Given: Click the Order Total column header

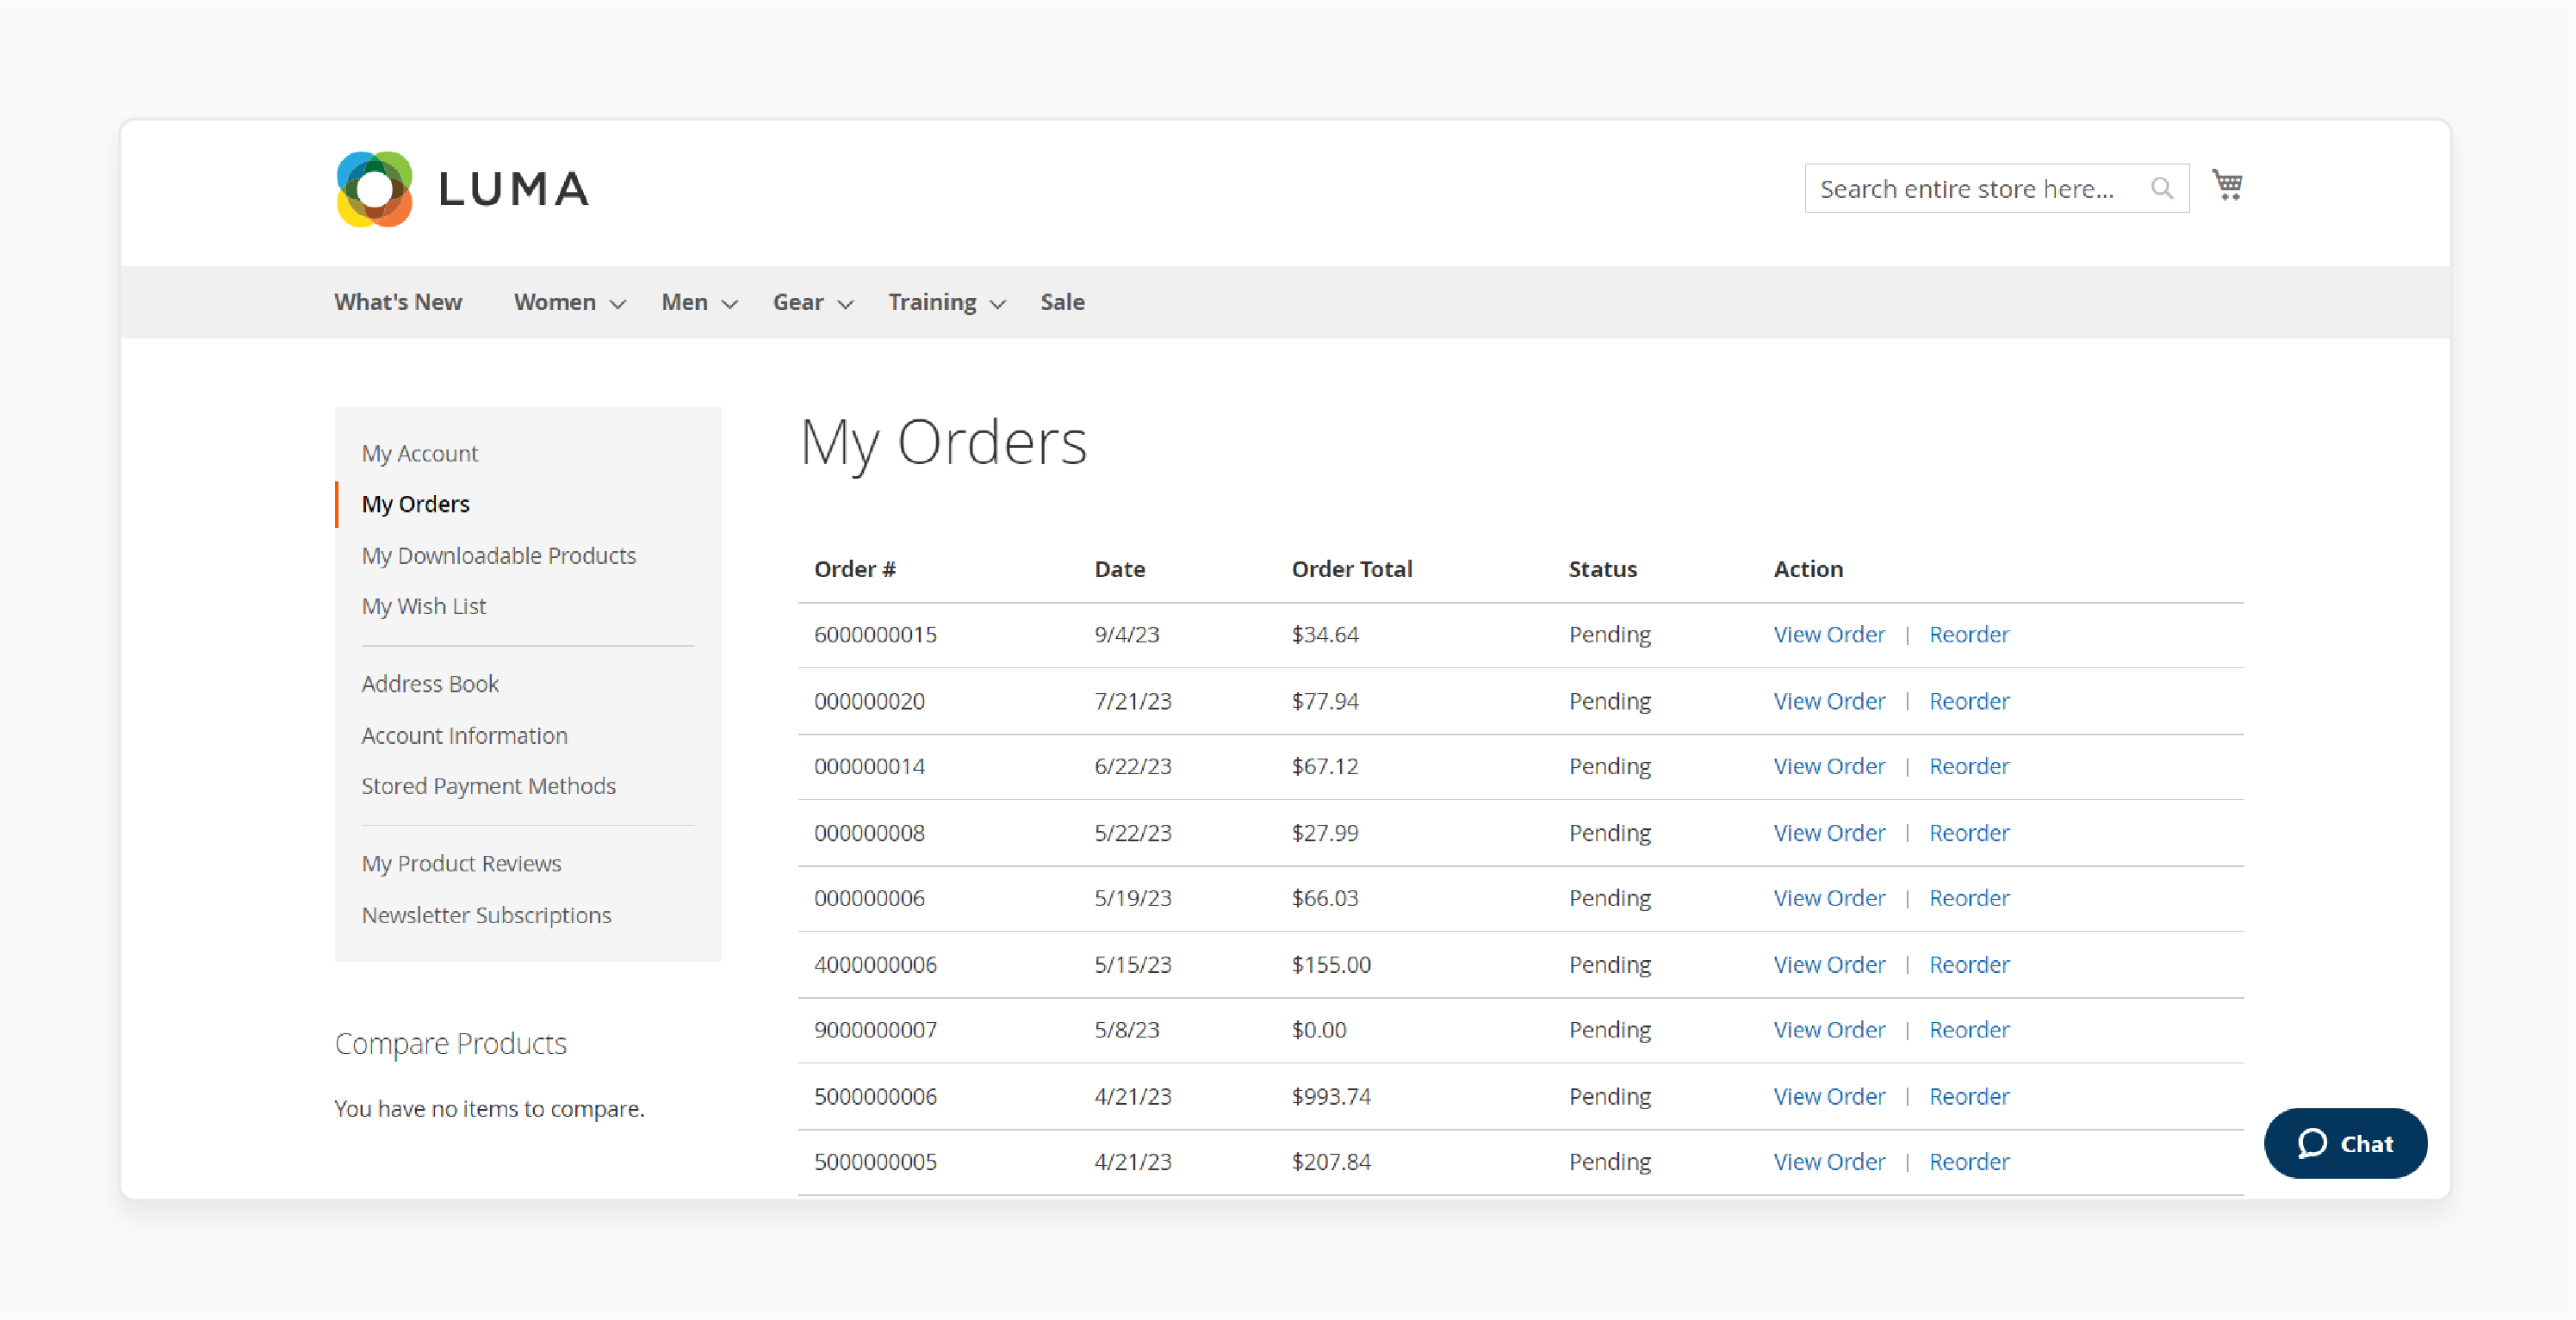Looking at the screenshot, I should (x=1352, y=569).
